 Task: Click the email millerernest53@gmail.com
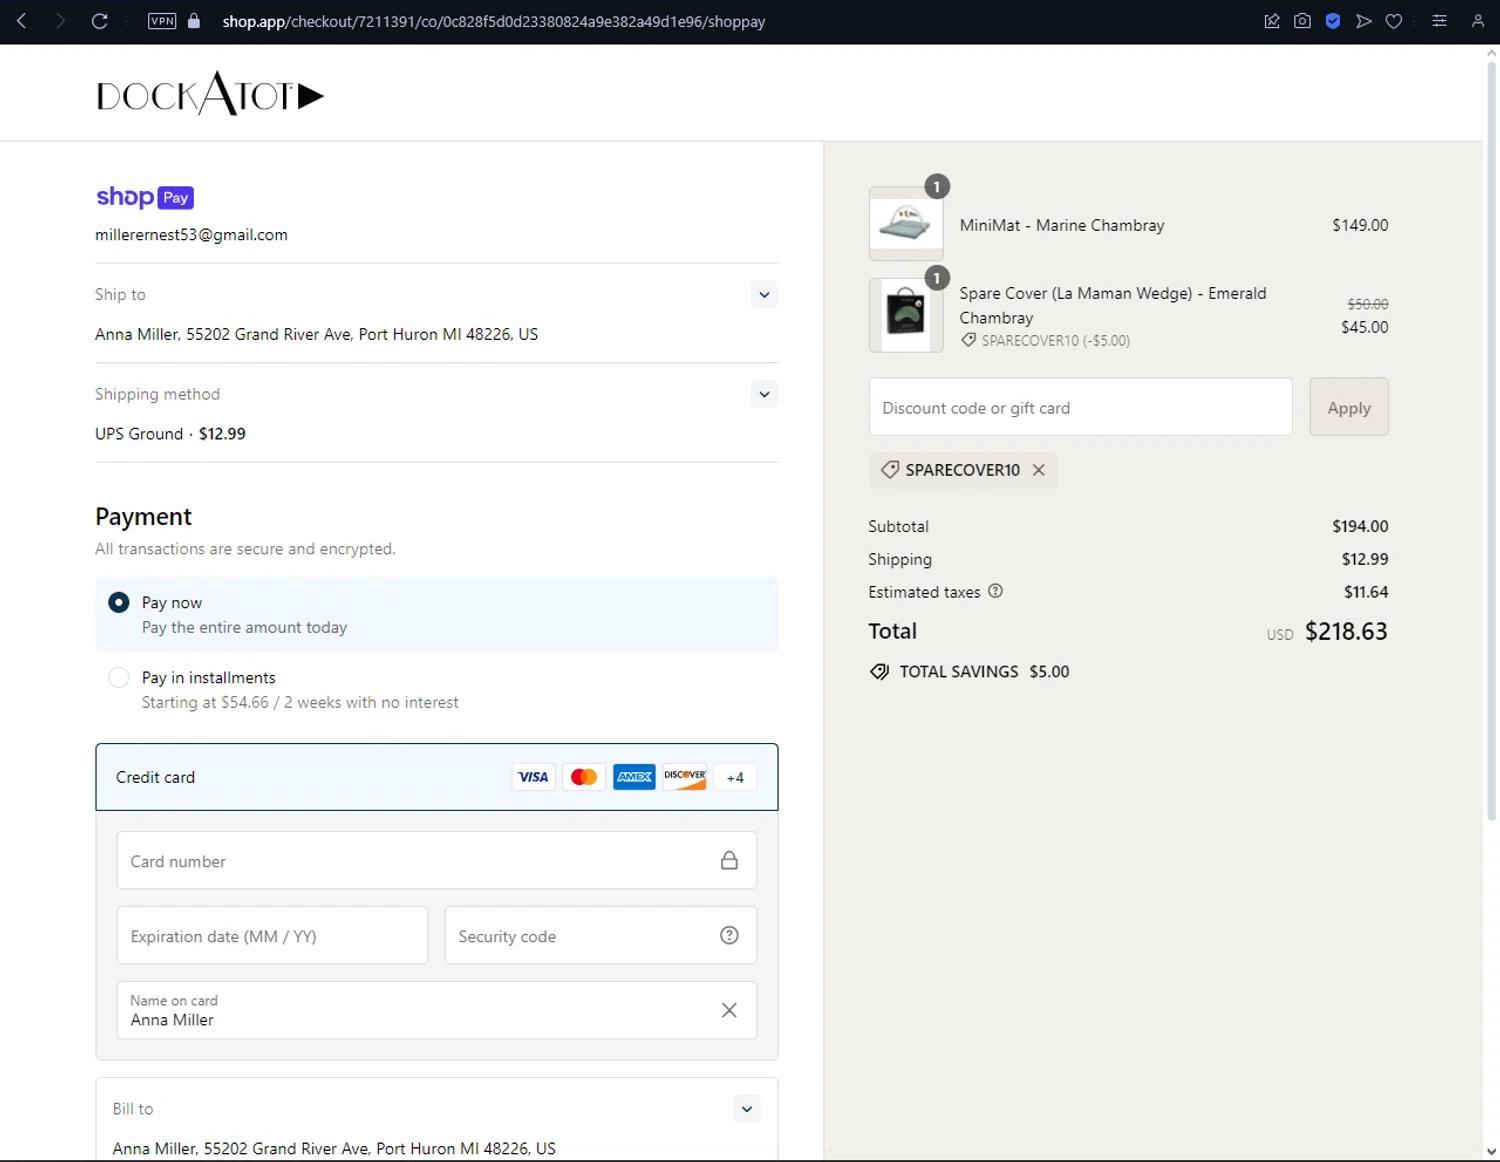[x=191, y=235]
